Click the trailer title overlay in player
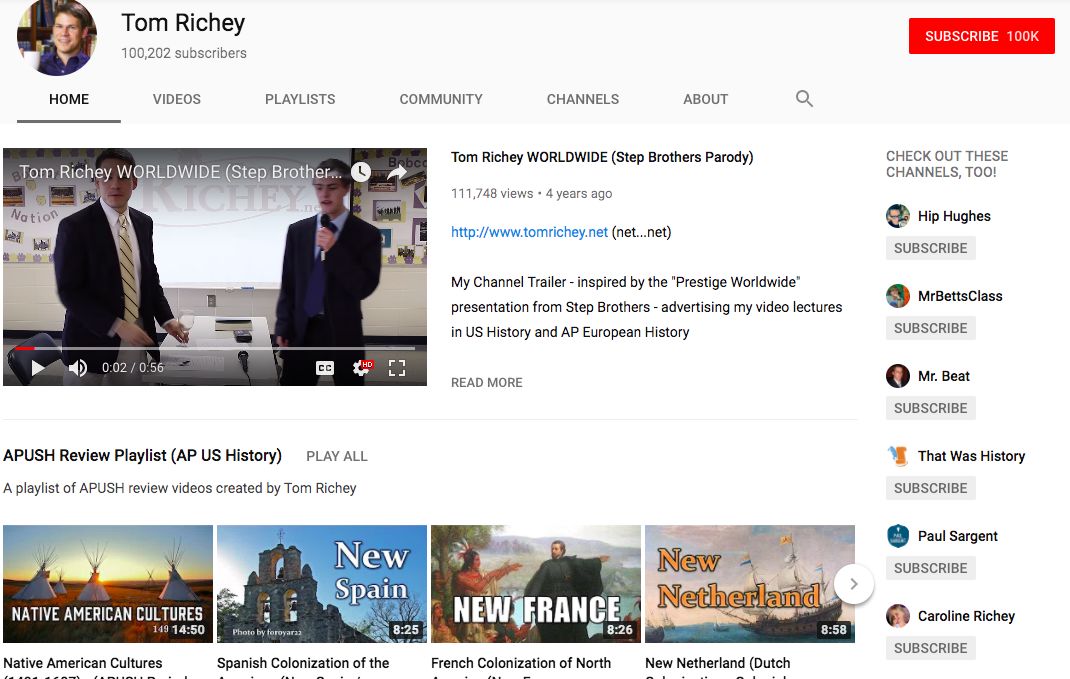The width and height of the screenshot is (1070, 679). coord(180,172)
